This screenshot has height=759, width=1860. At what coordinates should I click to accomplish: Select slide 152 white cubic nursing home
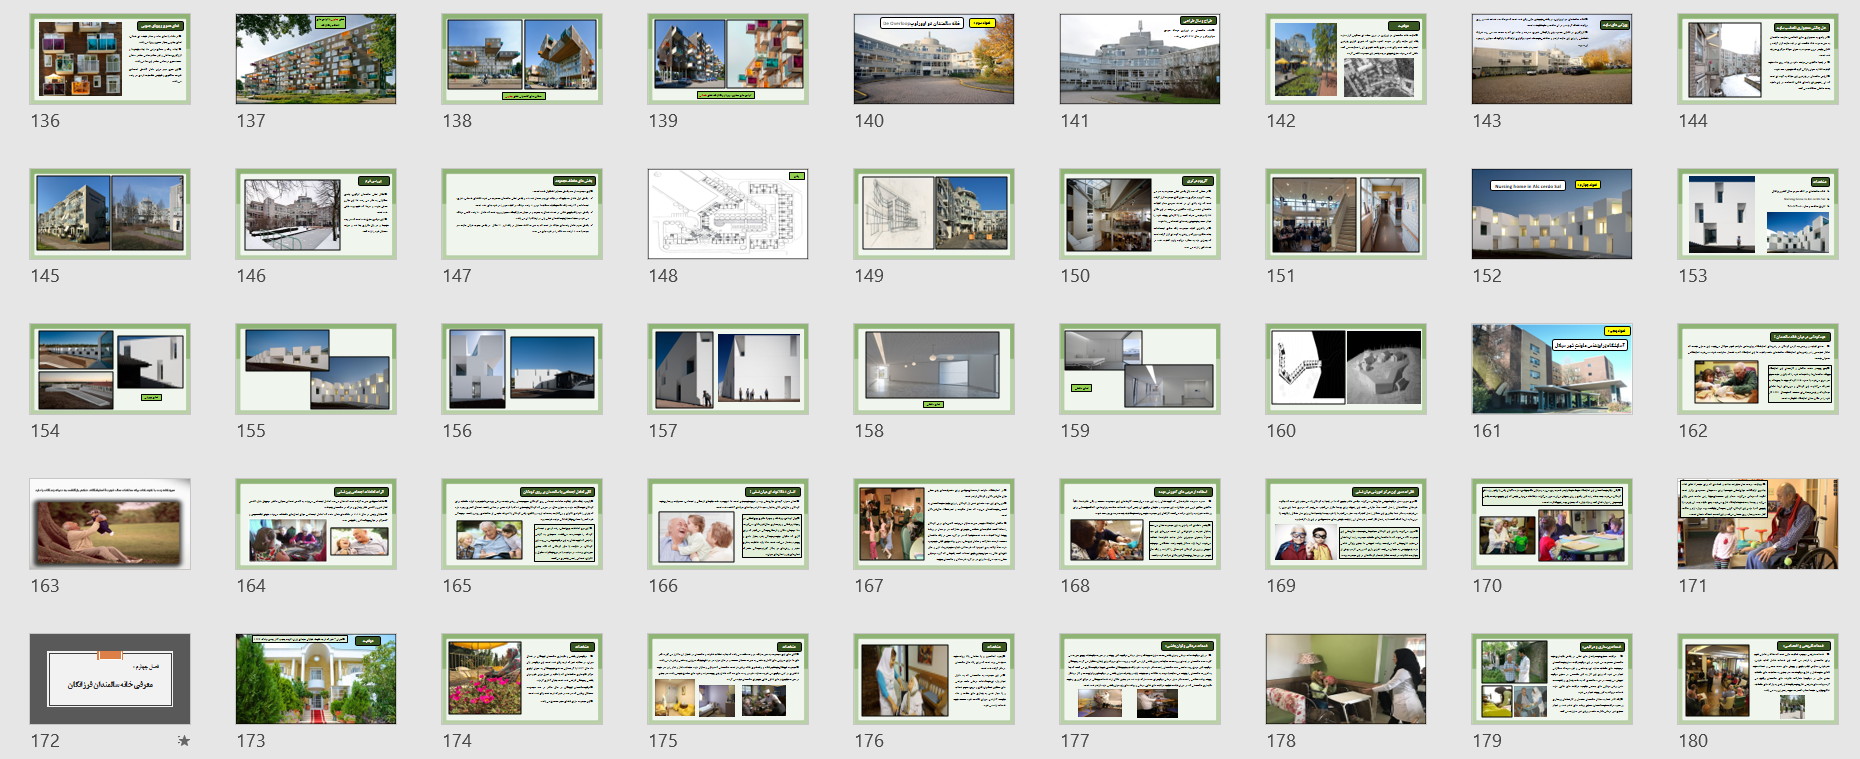[1552, 214]
